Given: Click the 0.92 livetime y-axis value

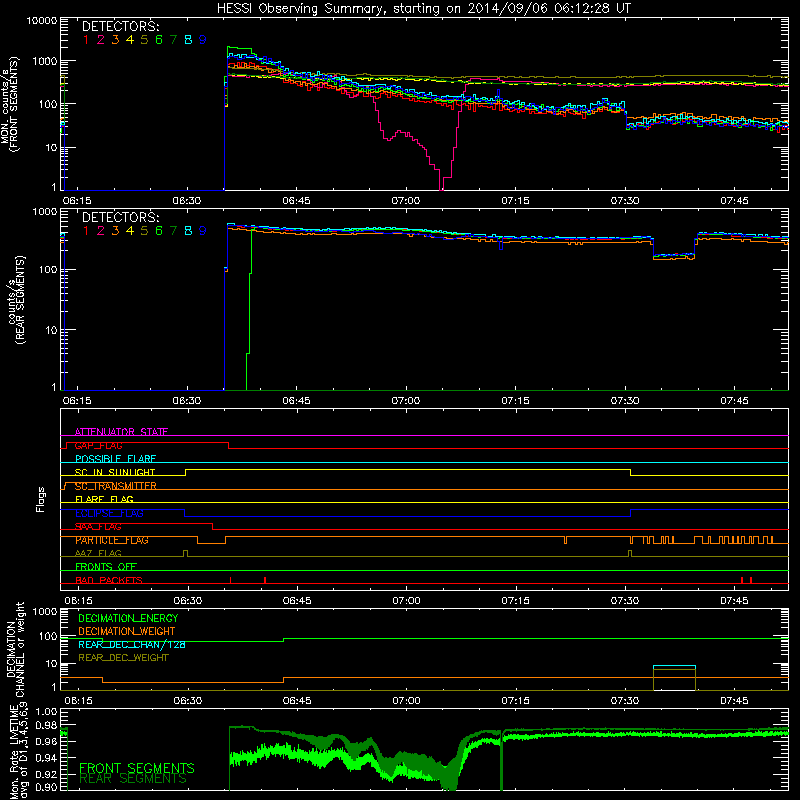Looking at the screenshot, I should (47, 772).
